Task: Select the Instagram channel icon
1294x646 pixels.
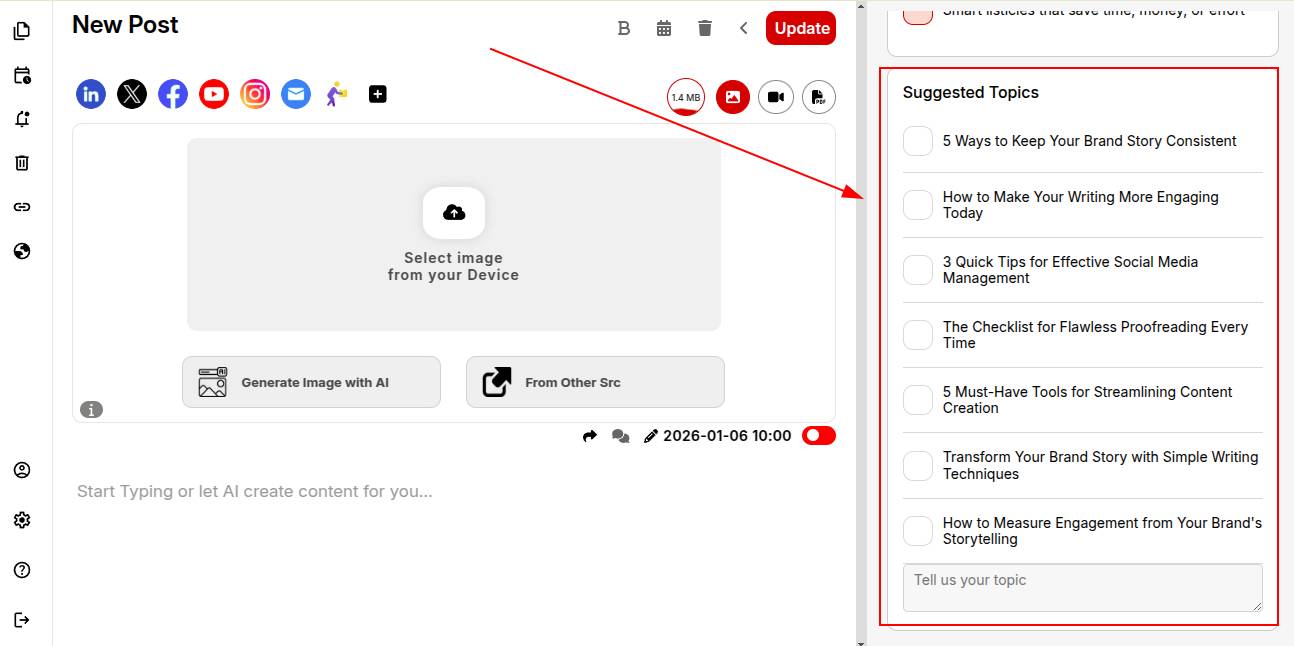Action: point(255,94)
